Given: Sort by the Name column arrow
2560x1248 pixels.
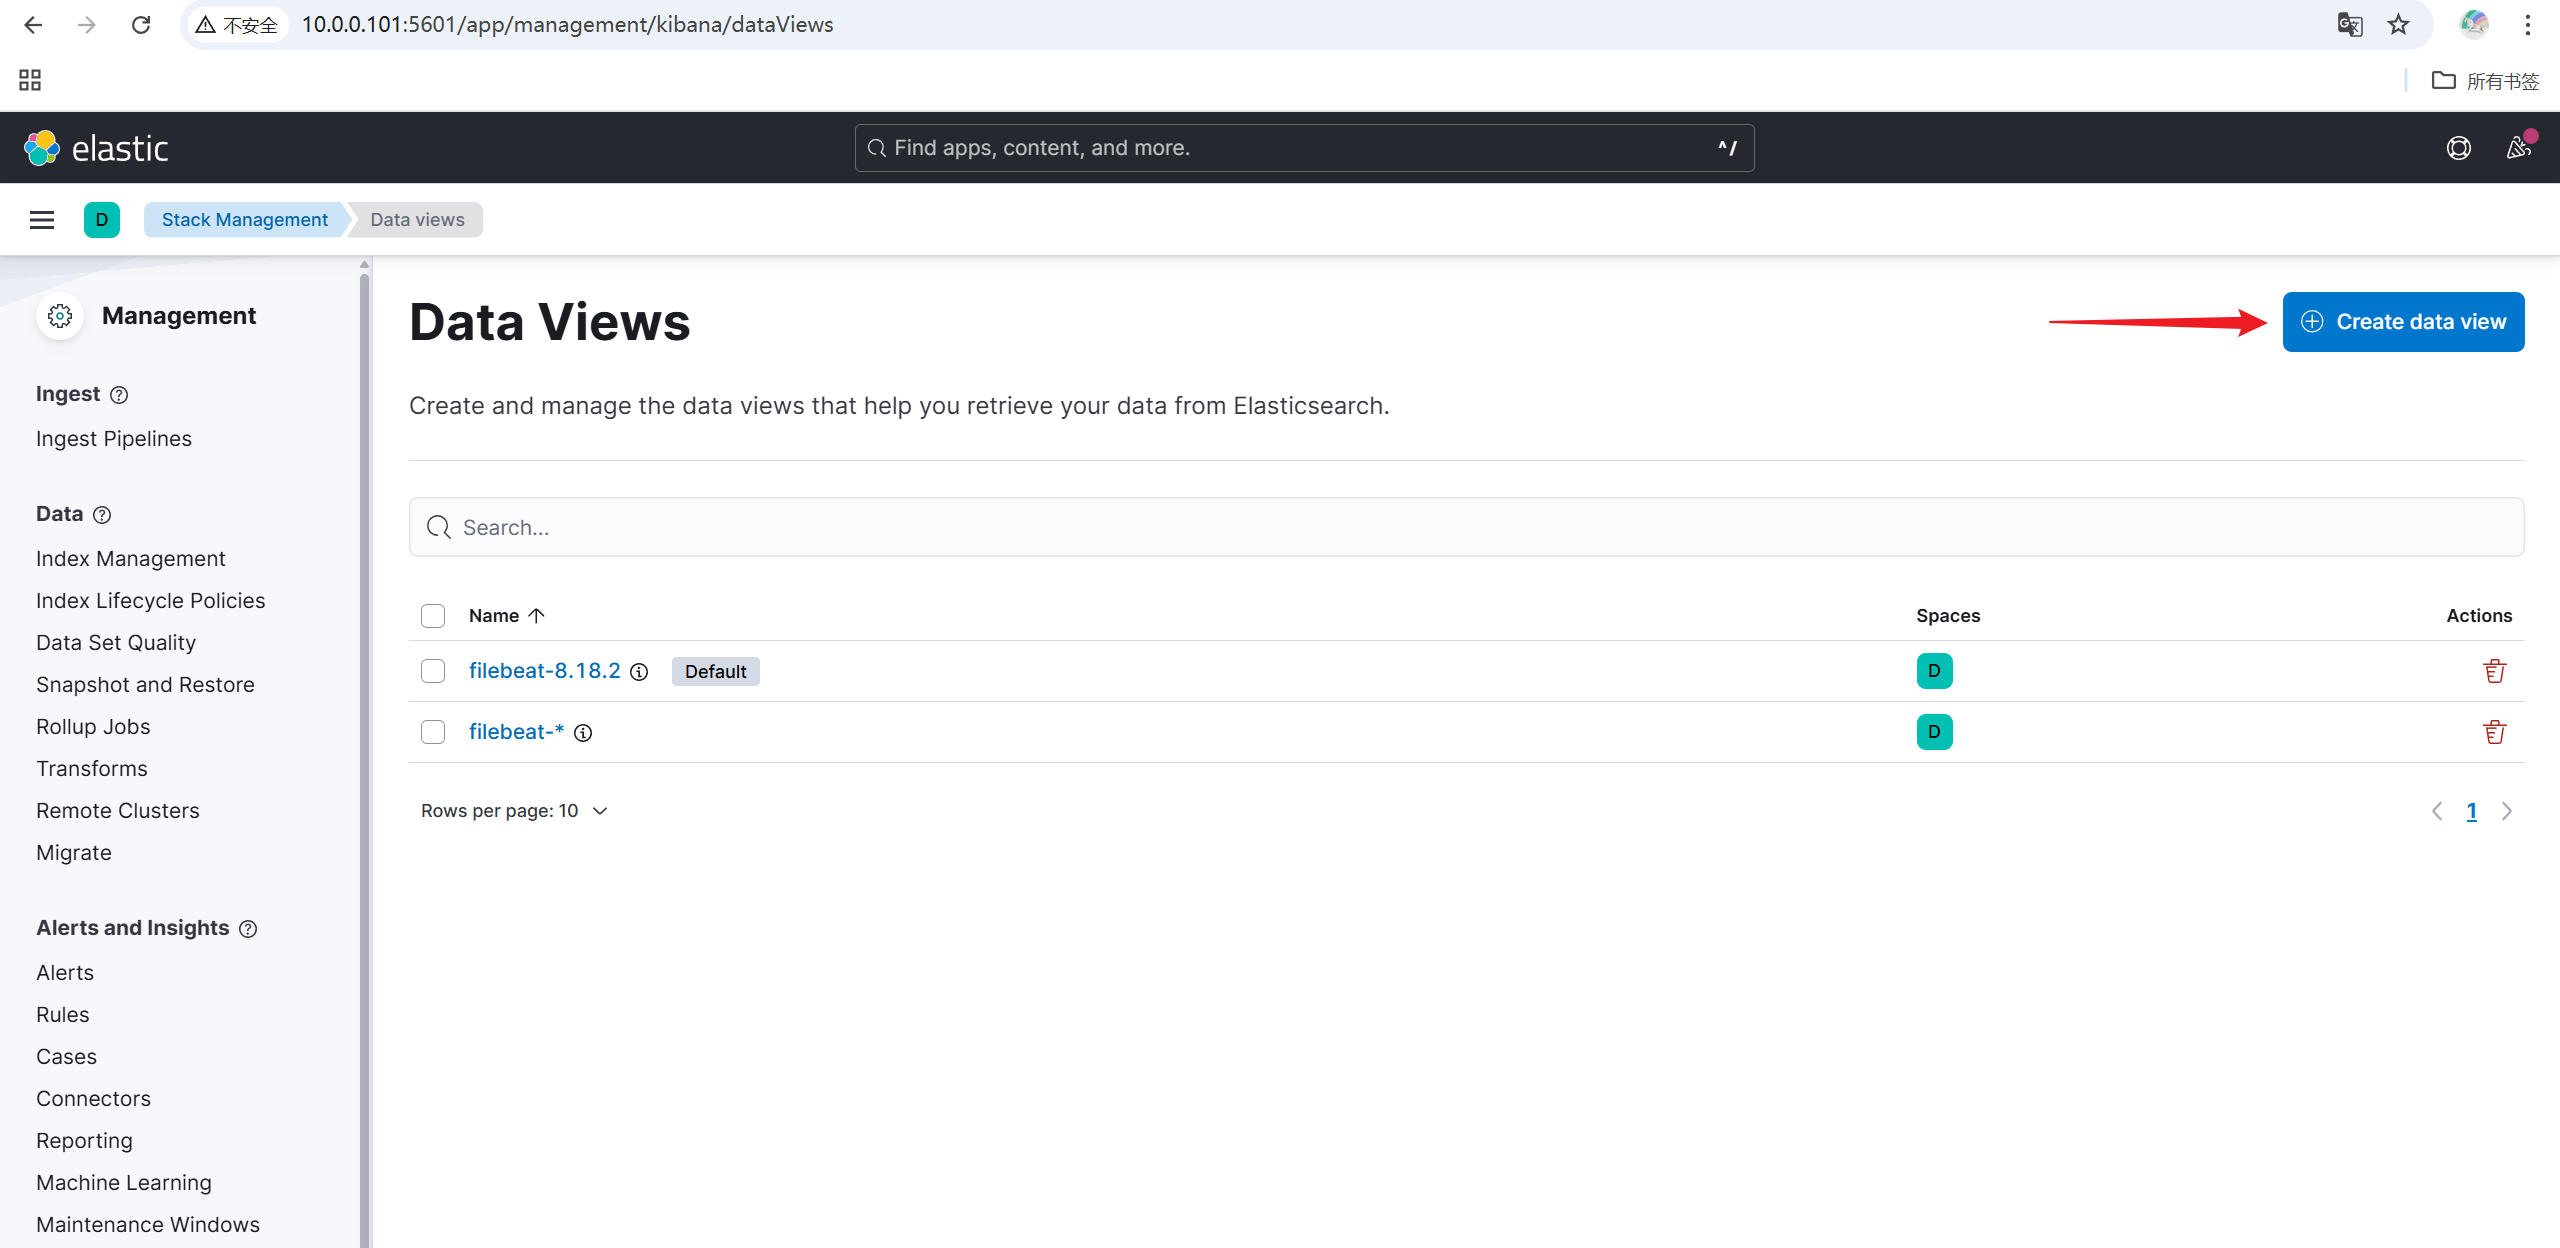Looking at the screenshot, I should [536, 616].
